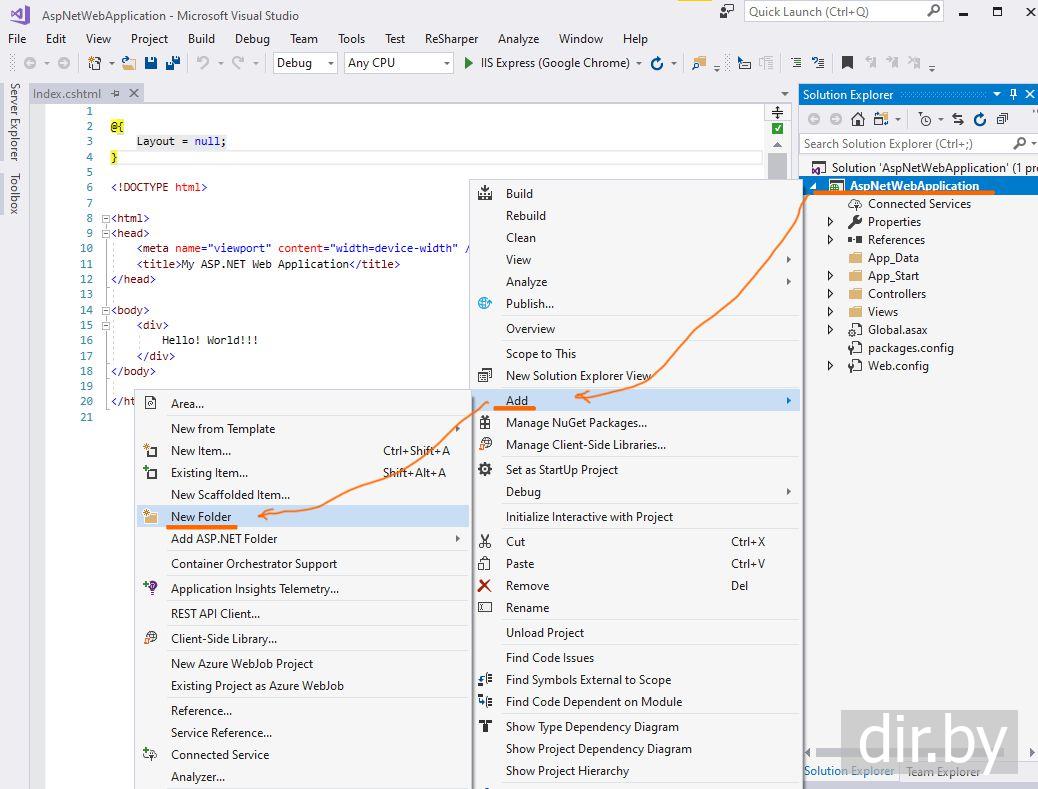
Task: Switch to the Team Explorer tab
Action: click(943, 771)
